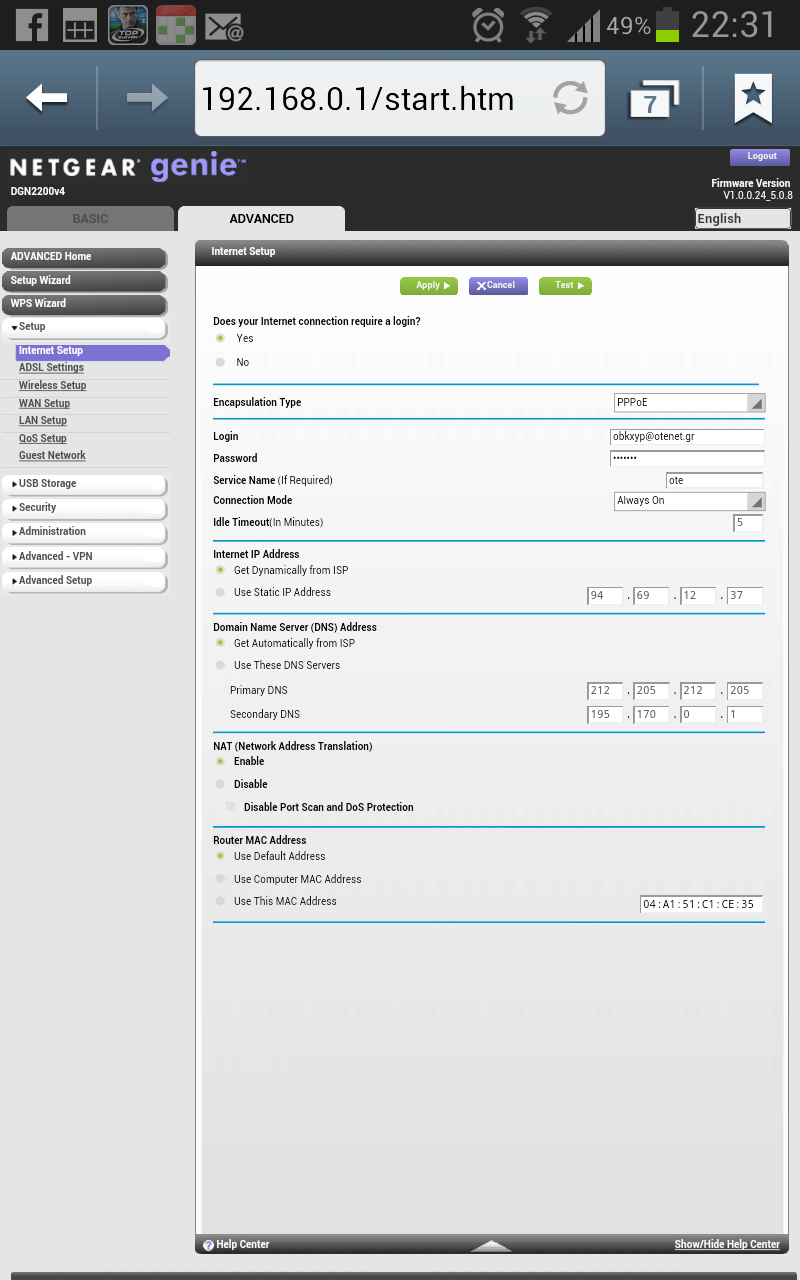Open Wireless Setup link
The width and height of the screenshot is (800, 1280).
click(x=52, y=386)
